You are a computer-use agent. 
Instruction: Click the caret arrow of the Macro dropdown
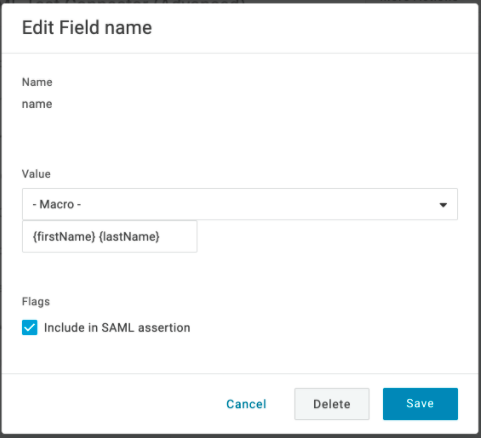tap(443, 205)
